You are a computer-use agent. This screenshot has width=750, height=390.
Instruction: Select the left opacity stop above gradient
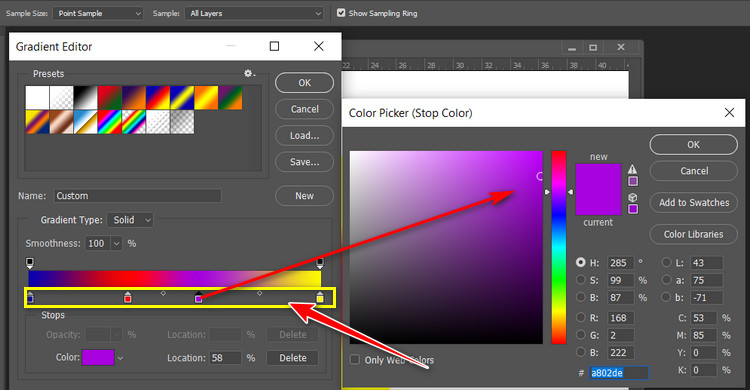tap(30, 263)
